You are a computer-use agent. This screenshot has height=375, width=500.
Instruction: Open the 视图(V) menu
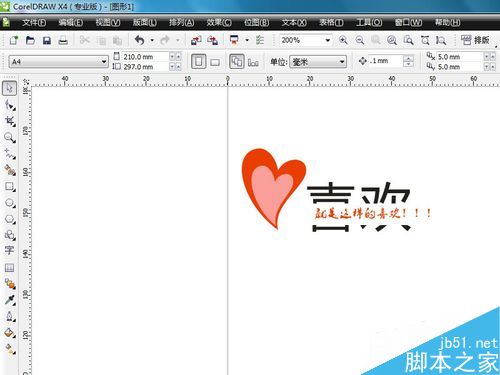click(108, 23)
